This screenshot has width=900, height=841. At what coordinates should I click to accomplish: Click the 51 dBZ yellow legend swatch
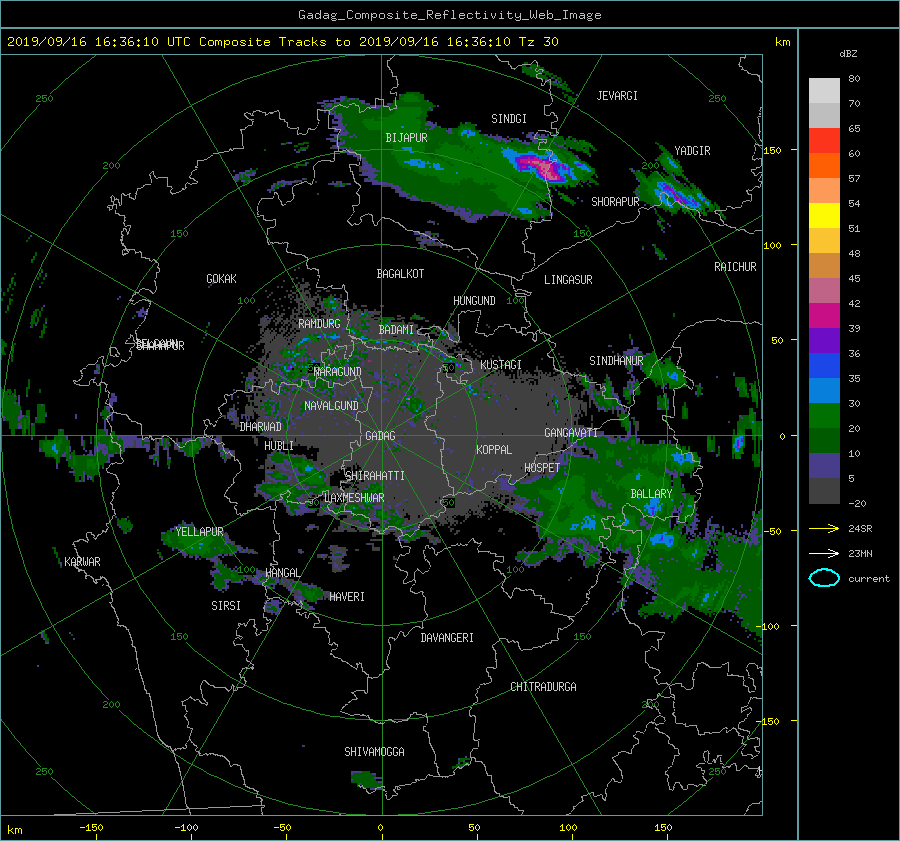coord(824,215)
